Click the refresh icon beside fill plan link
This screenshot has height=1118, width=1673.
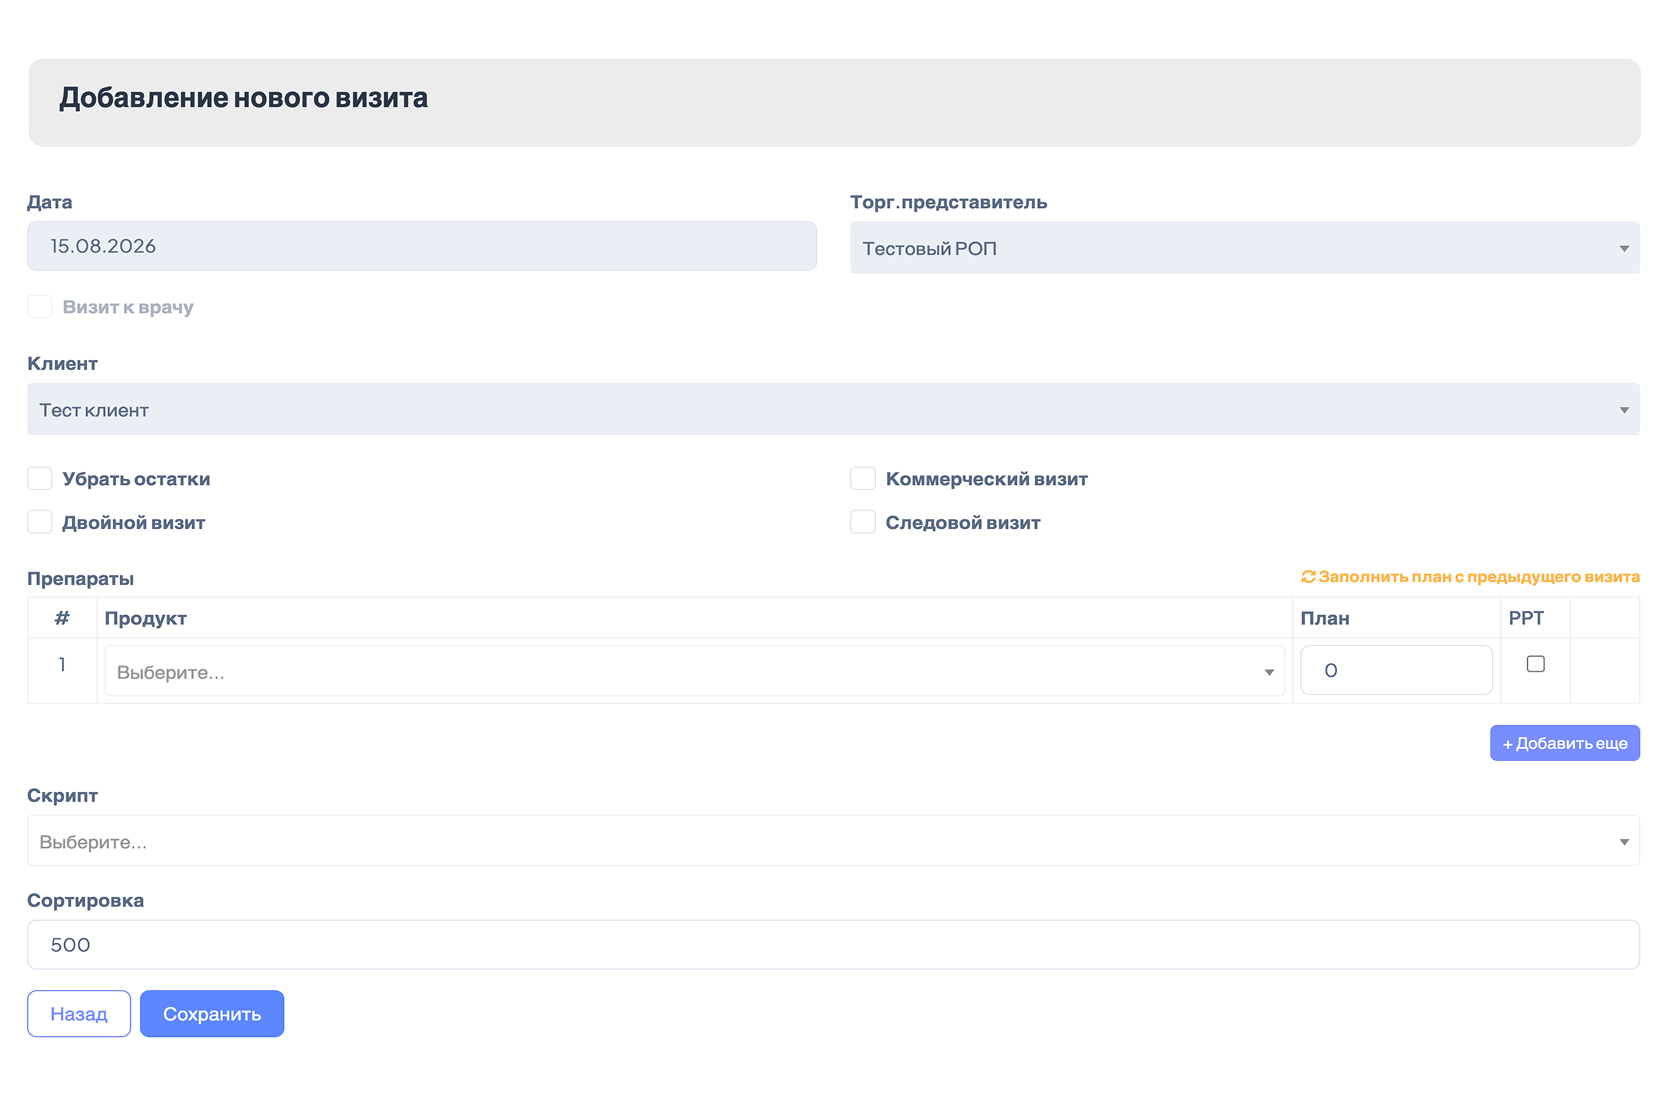[x=1308, y=577]
